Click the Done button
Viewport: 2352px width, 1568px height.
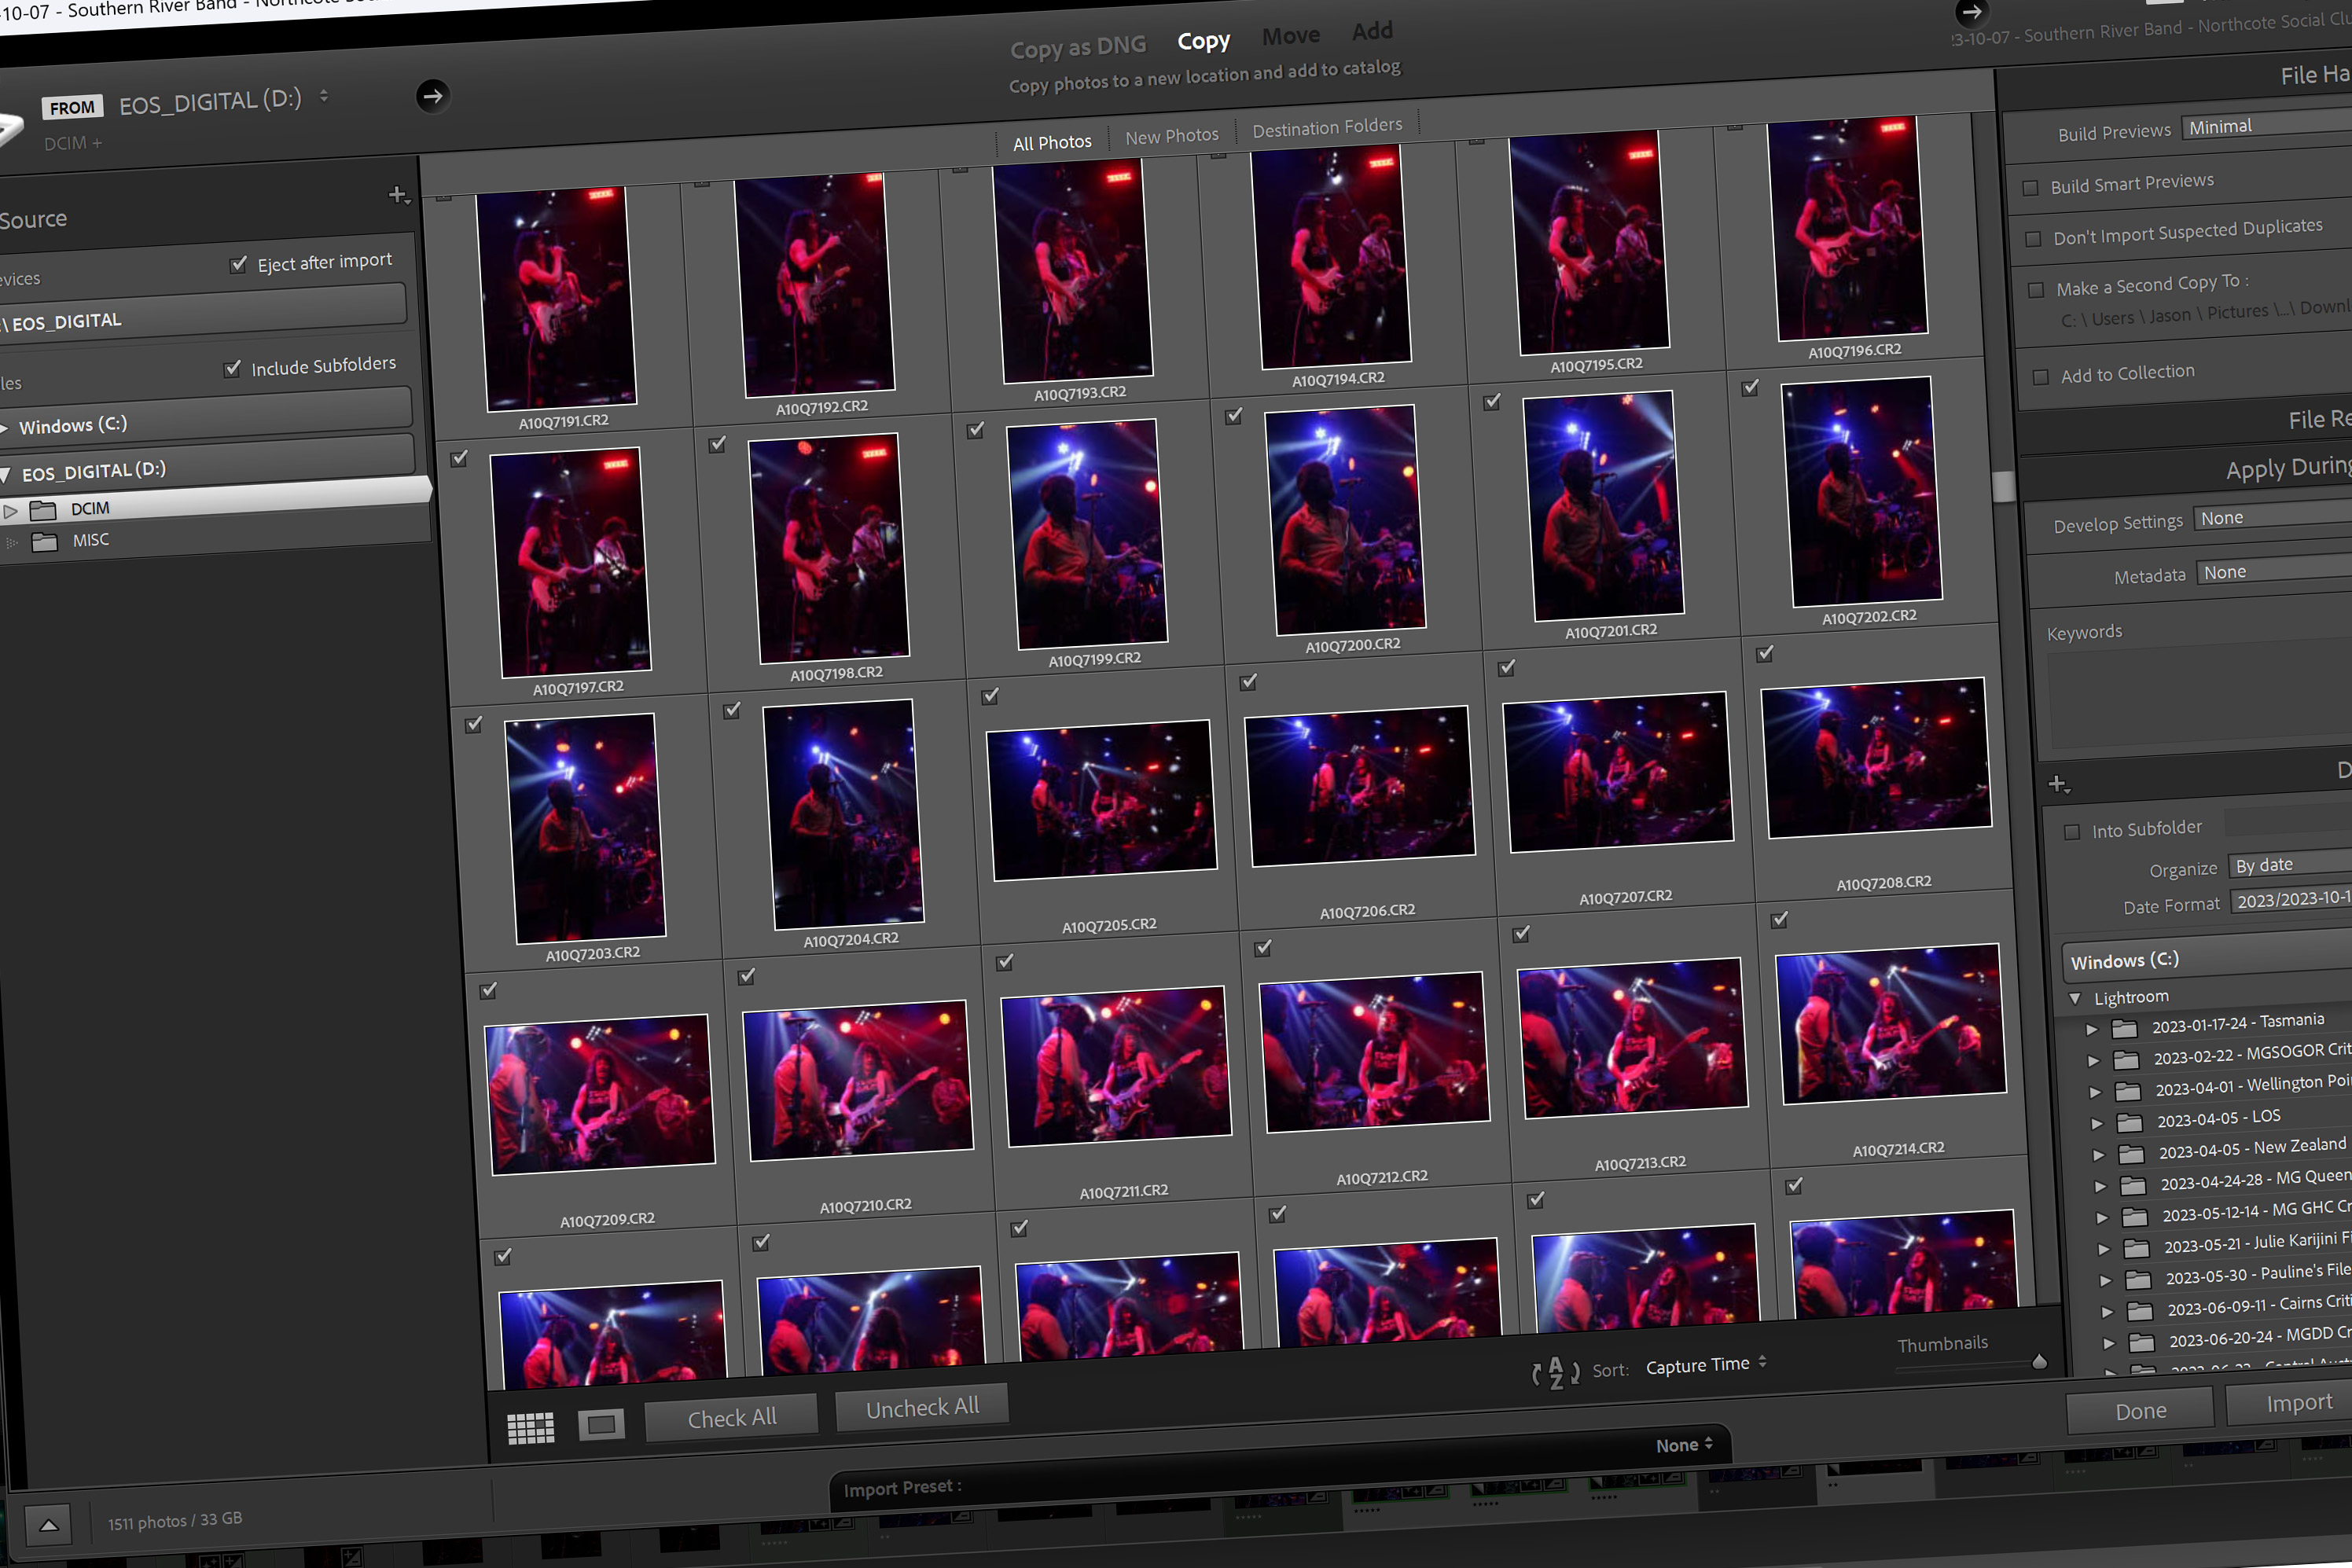point(2140,1411)
